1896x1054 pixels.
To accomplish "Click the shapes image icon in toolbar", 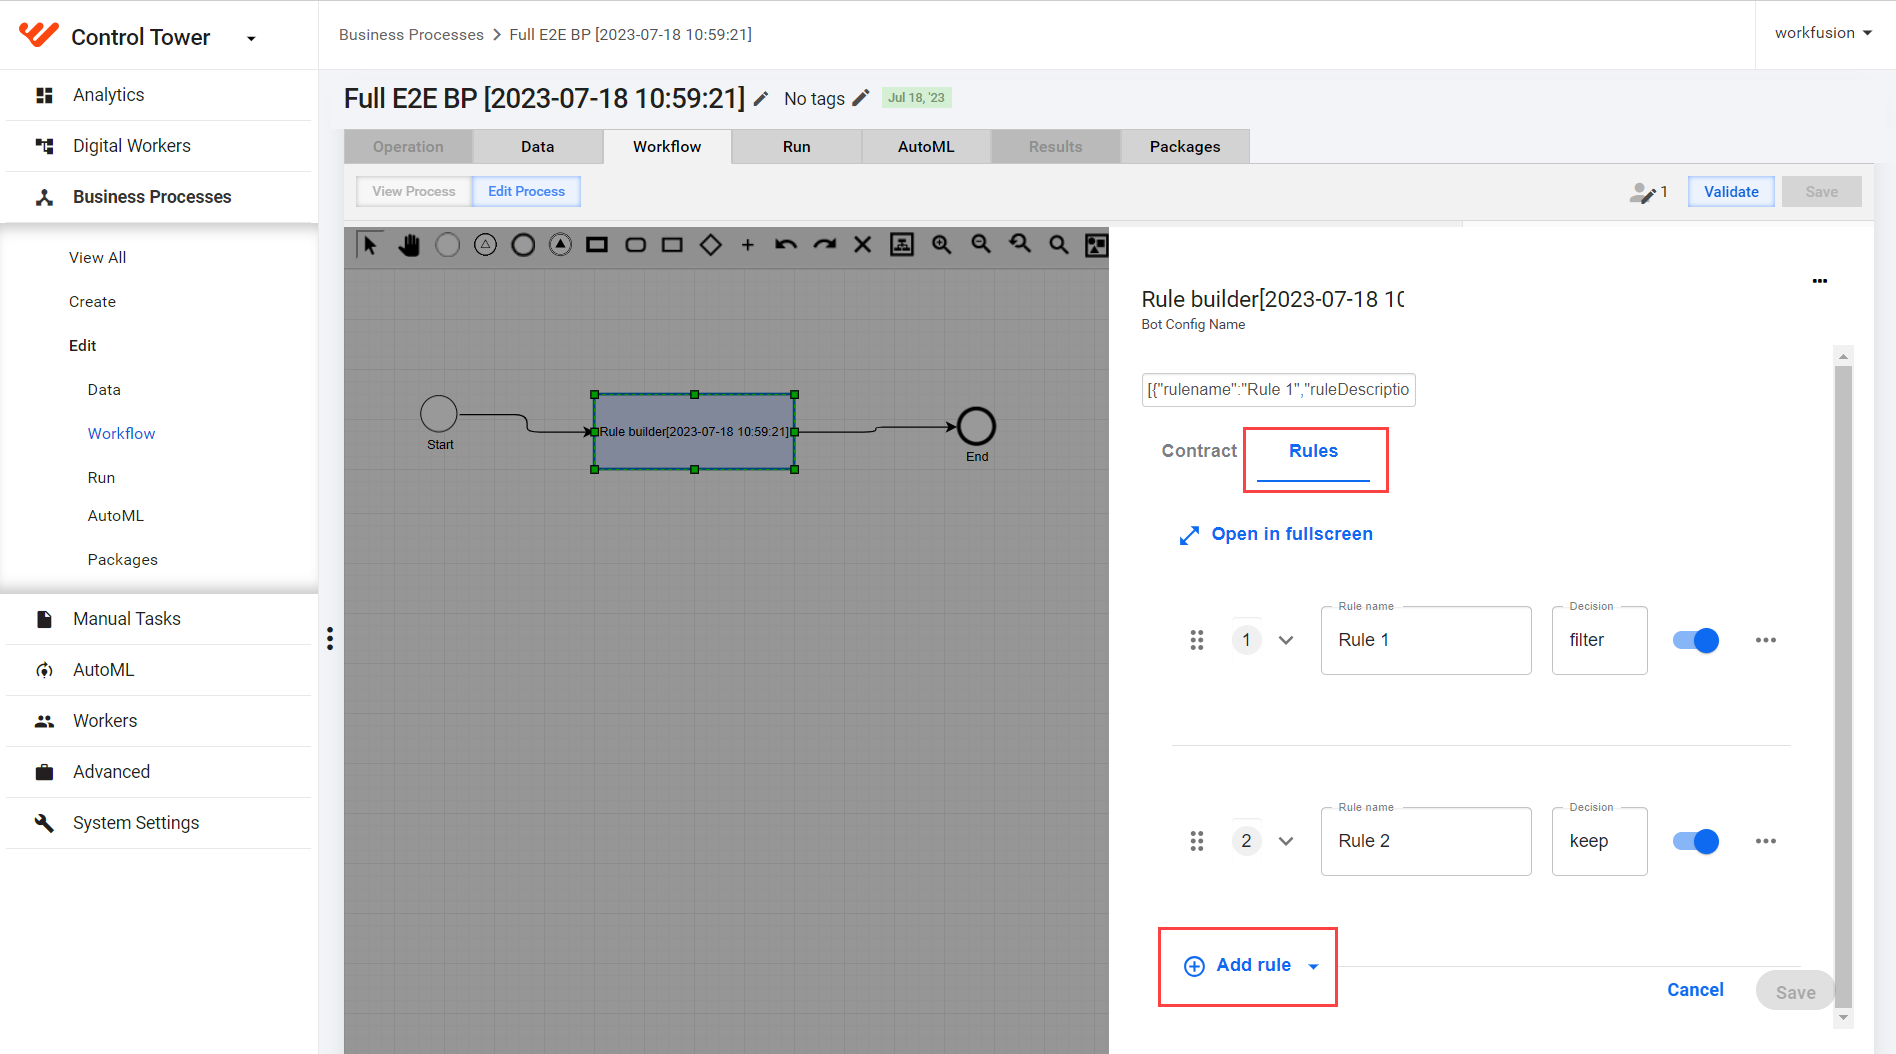I will 1097,245.
